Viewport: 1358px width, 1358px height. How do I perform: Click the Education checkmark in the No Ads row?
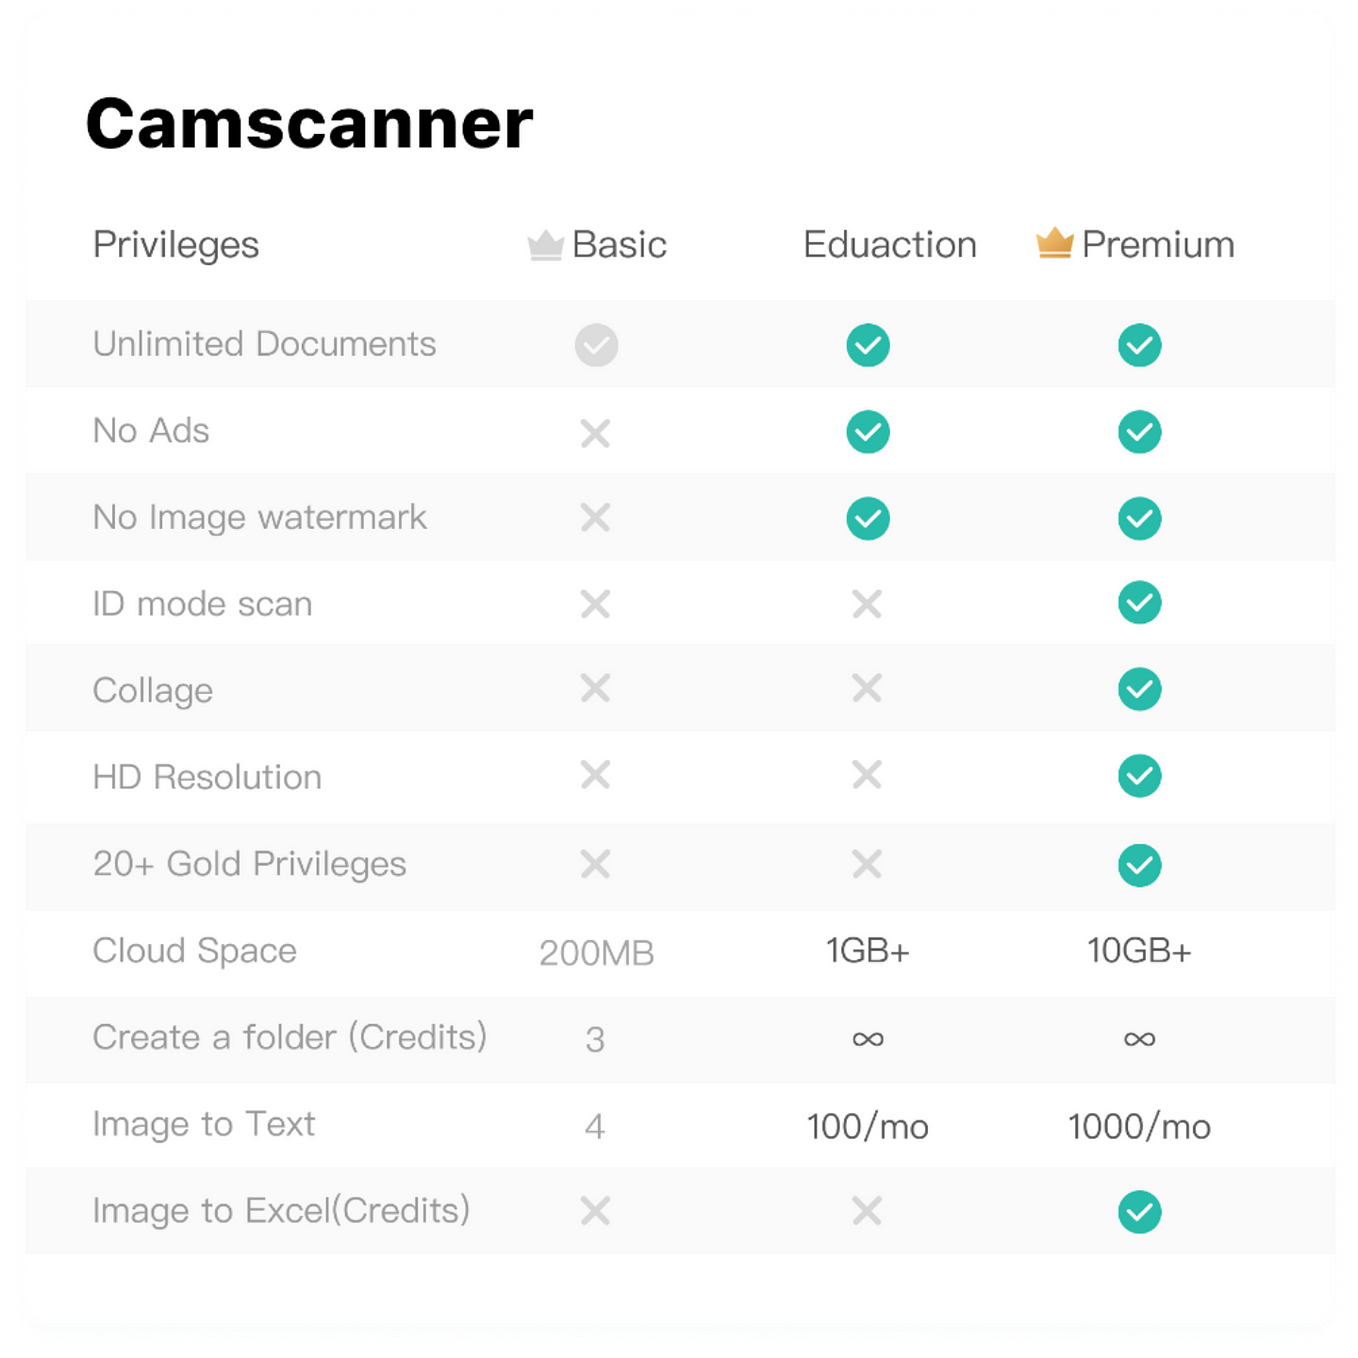[x=868, y=432]
